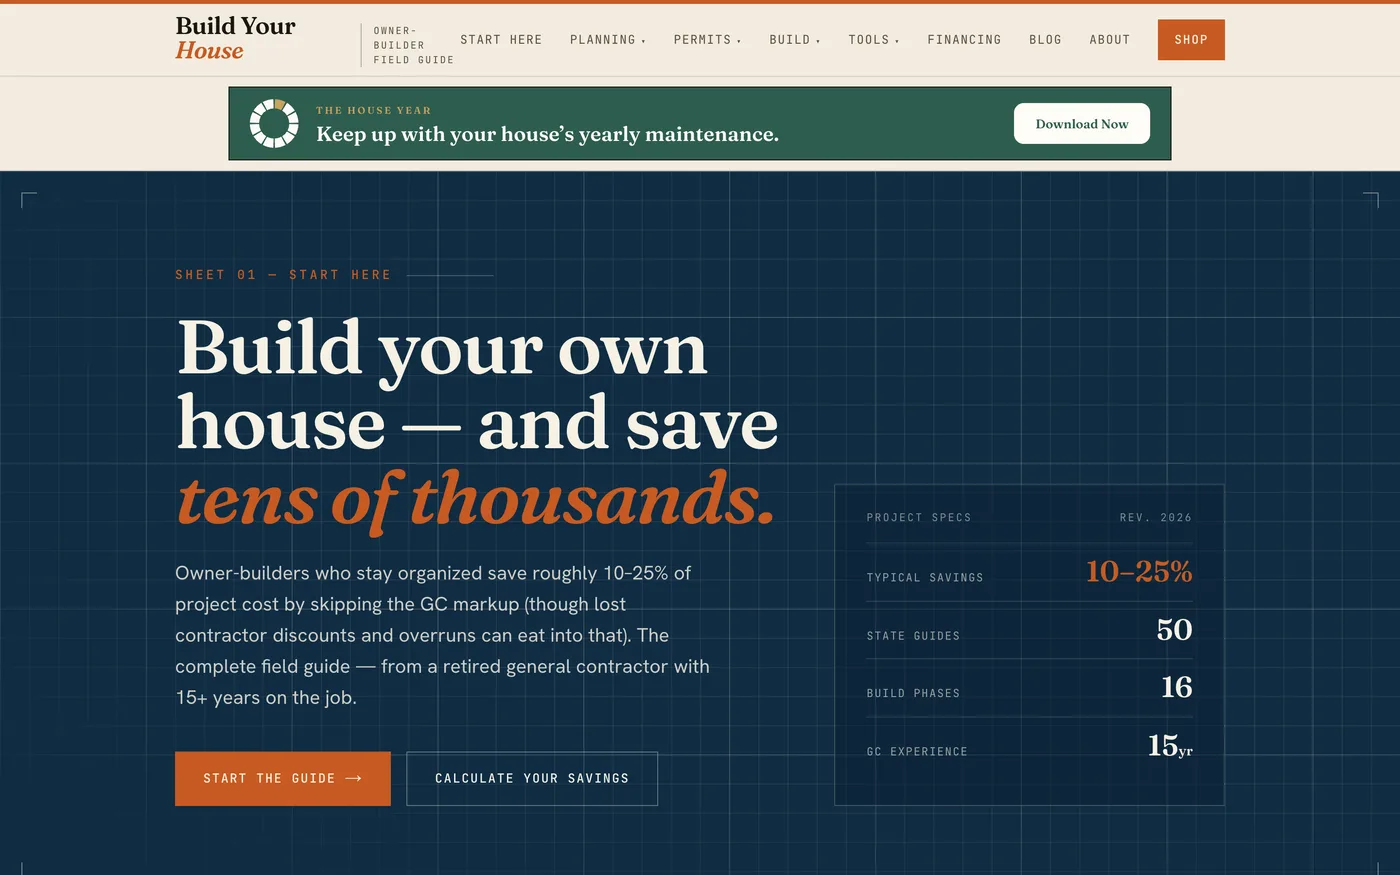Screen dimensions: 1400x875
Task: Expand the Build dropdown menu
Action: (x=794, y=40)
